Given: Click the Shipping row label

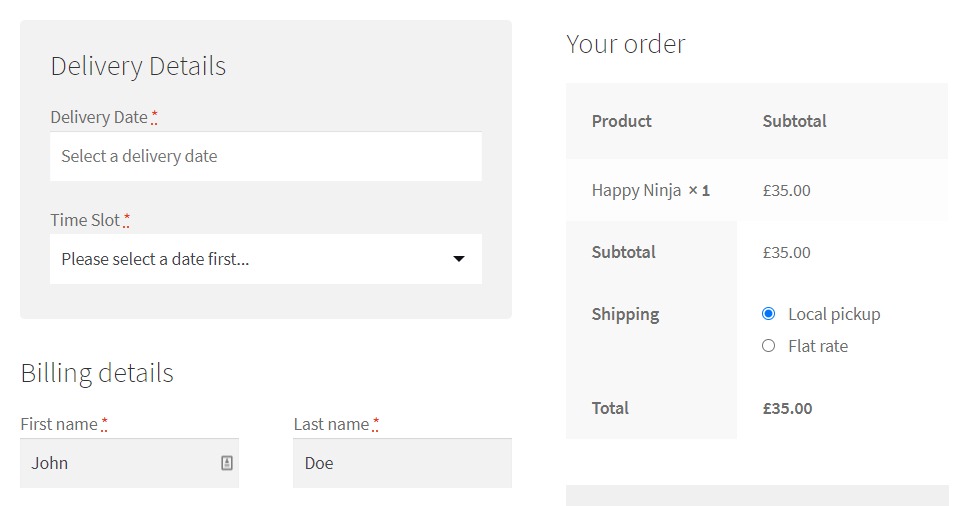Looking at the screenshot, I should coord(625,314).
